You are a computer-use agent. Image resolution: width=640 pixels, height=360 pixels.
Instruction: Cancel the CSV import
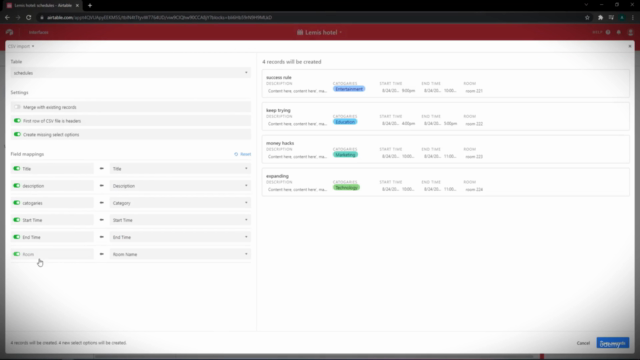(583, 343)
